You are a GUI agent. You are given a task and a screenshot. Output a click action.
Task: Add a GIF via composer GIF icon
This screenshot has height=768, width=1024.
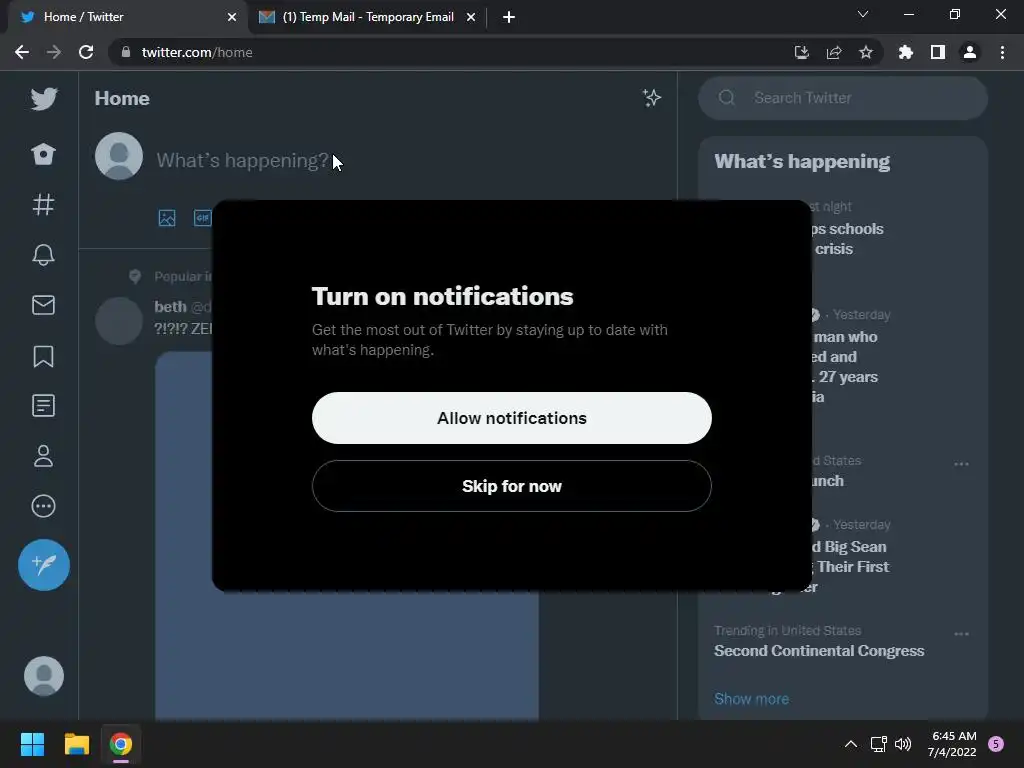tap(202, 217)
